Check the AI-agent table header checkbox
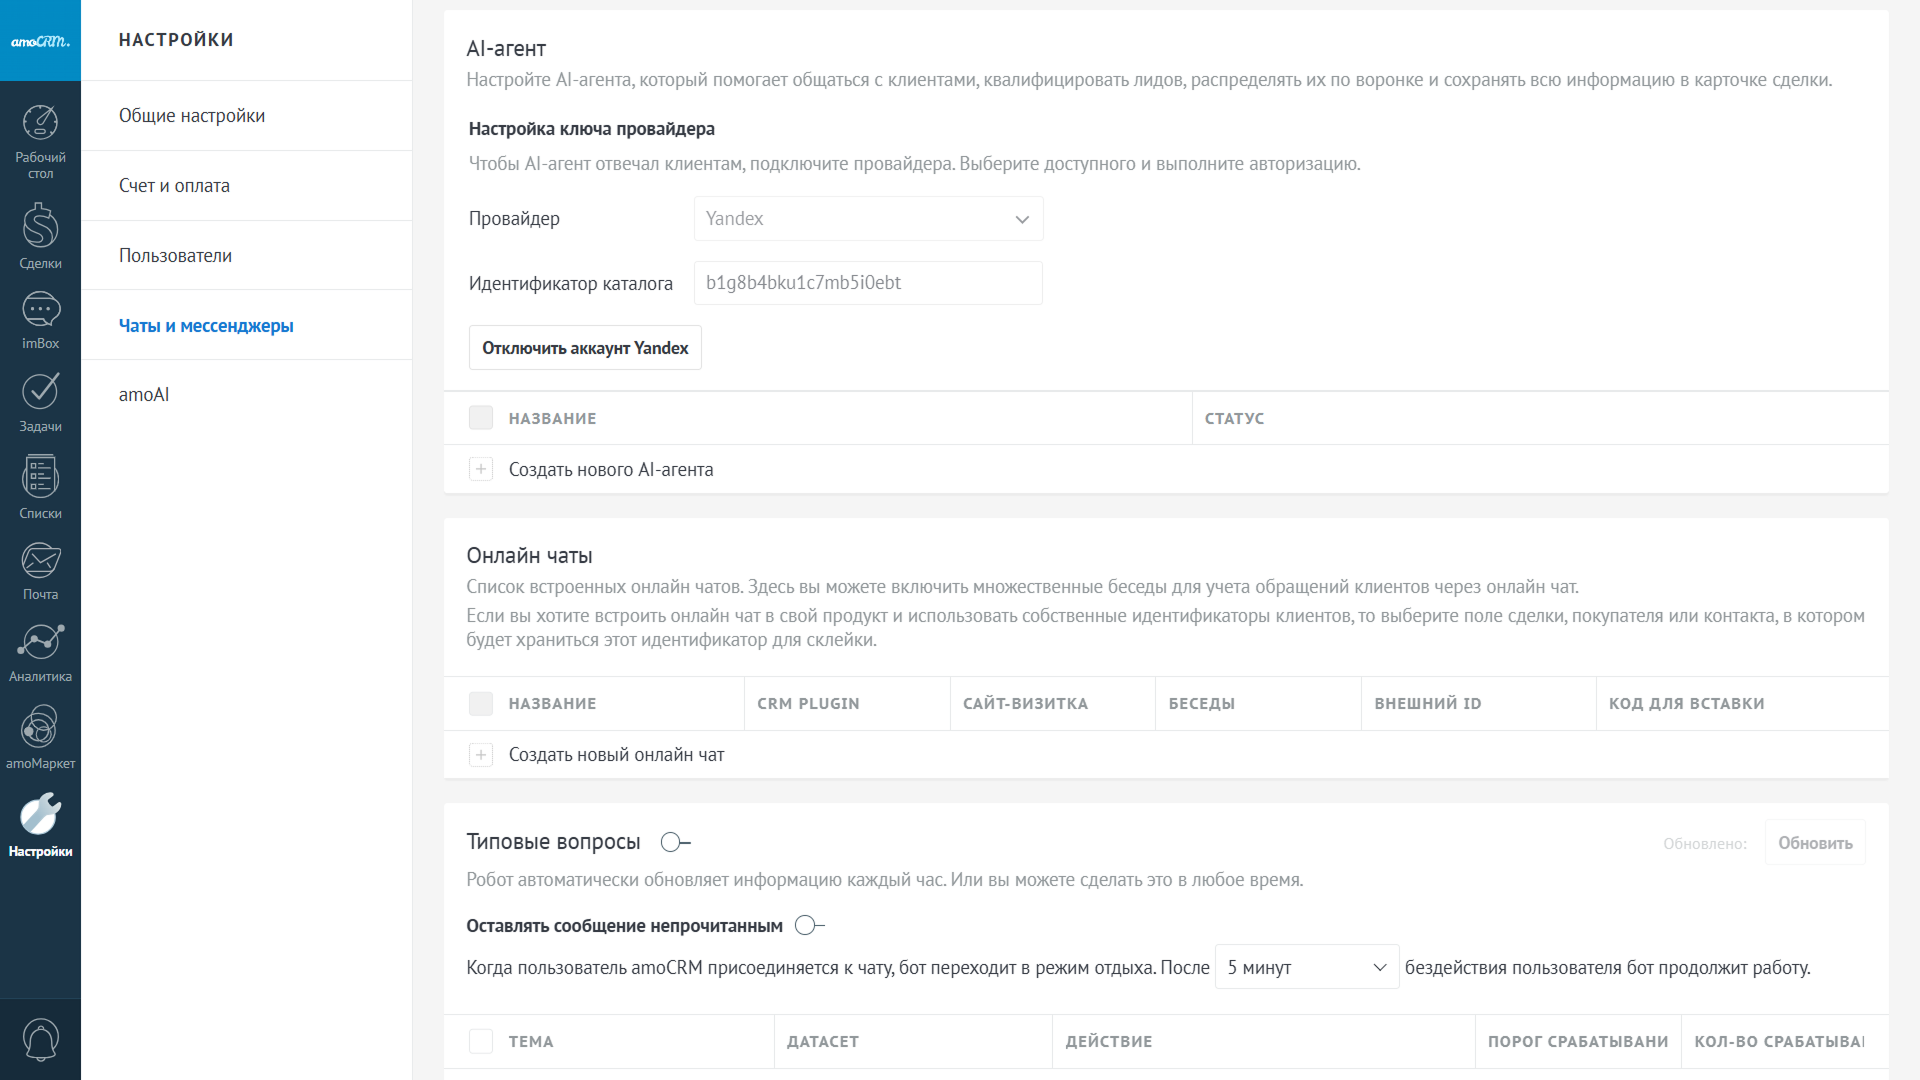Screen dimensions: 1920x1080 481,418
